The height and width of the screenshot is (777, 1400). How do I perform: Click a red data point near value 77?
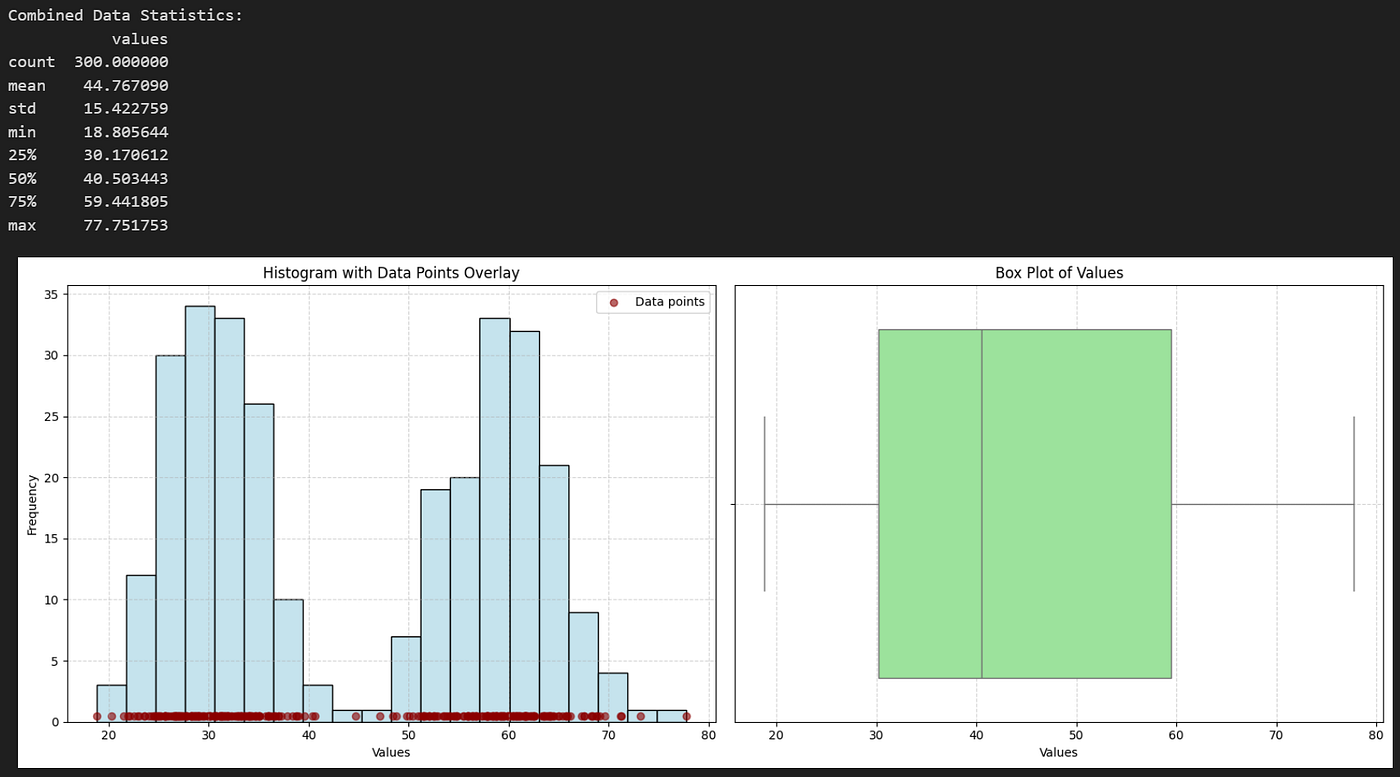688,716
